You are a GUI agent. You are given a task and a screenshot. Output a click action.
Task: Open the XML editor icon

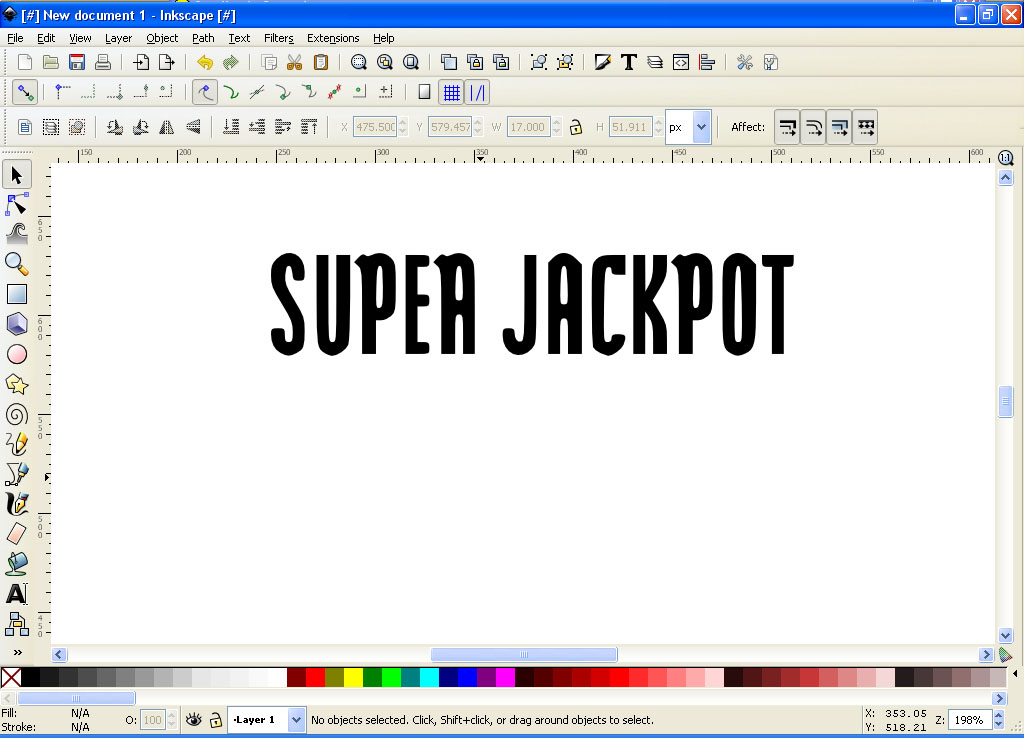(681, 62)
